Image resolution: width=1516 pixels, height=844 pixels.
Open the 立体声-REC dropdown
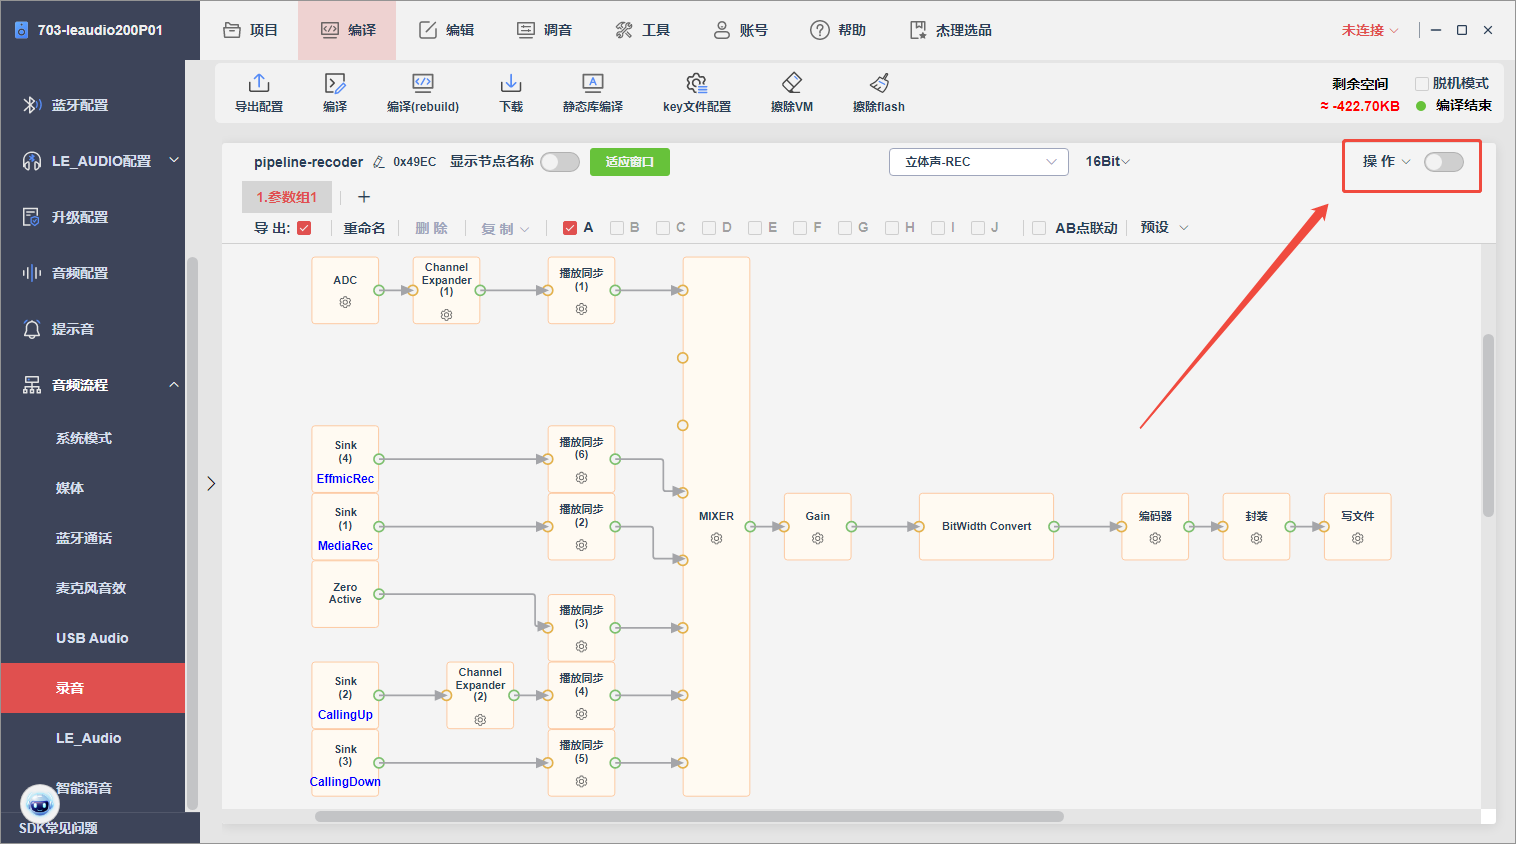pyautogui.click(x=979, y=162)
